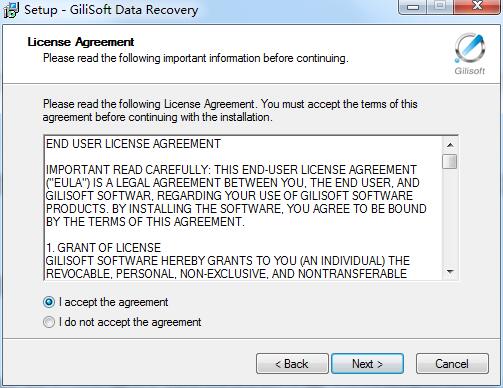Click the "License Agreement" heading

[x=81, y=42]
